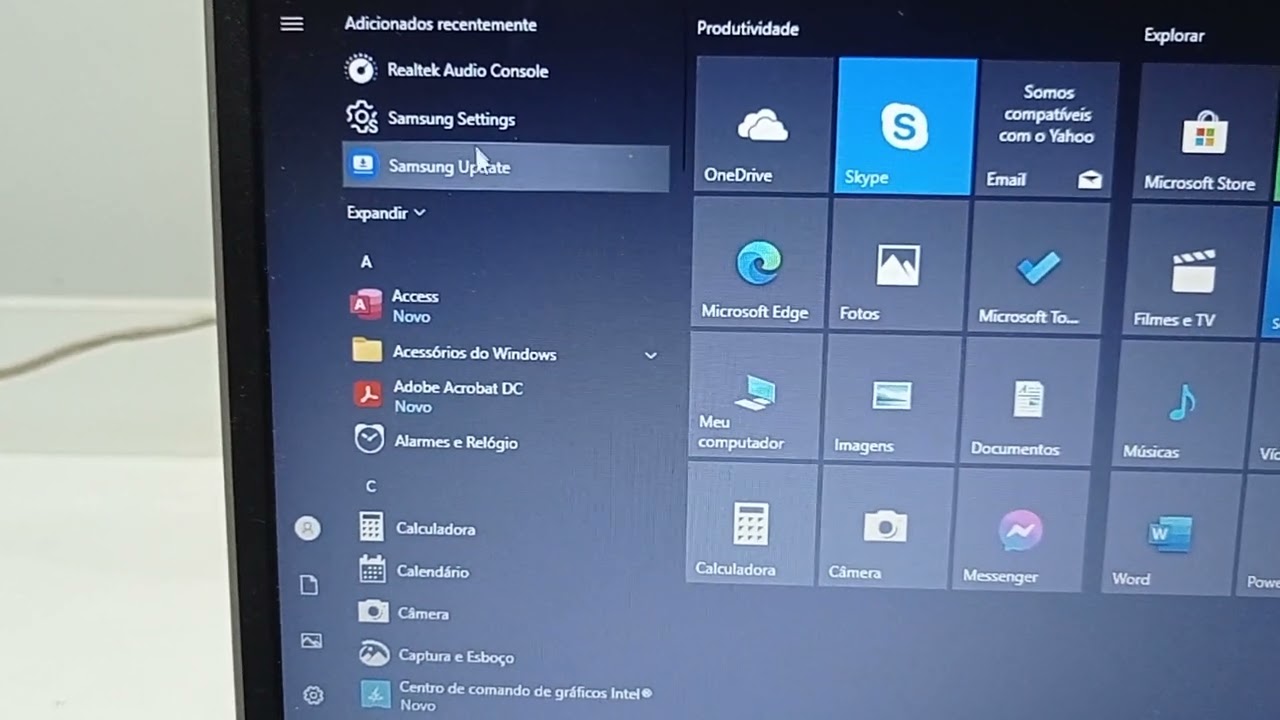Open the Meu computador tile

[753, 397]
